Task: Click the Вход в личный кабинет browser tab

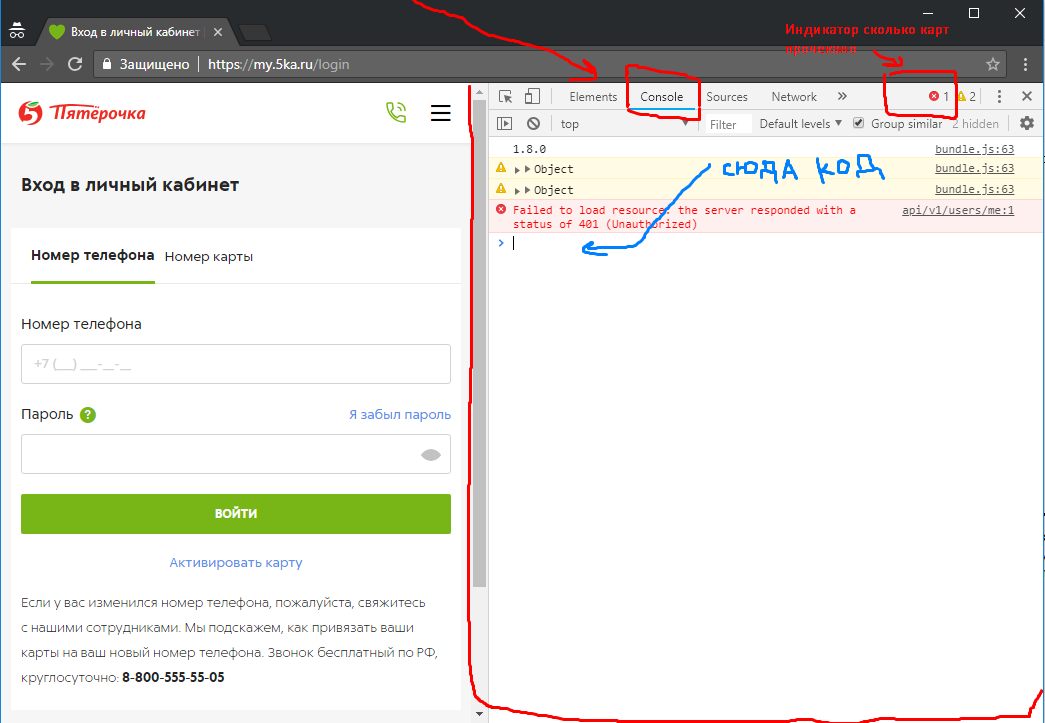Action: (x=138, y=32)
